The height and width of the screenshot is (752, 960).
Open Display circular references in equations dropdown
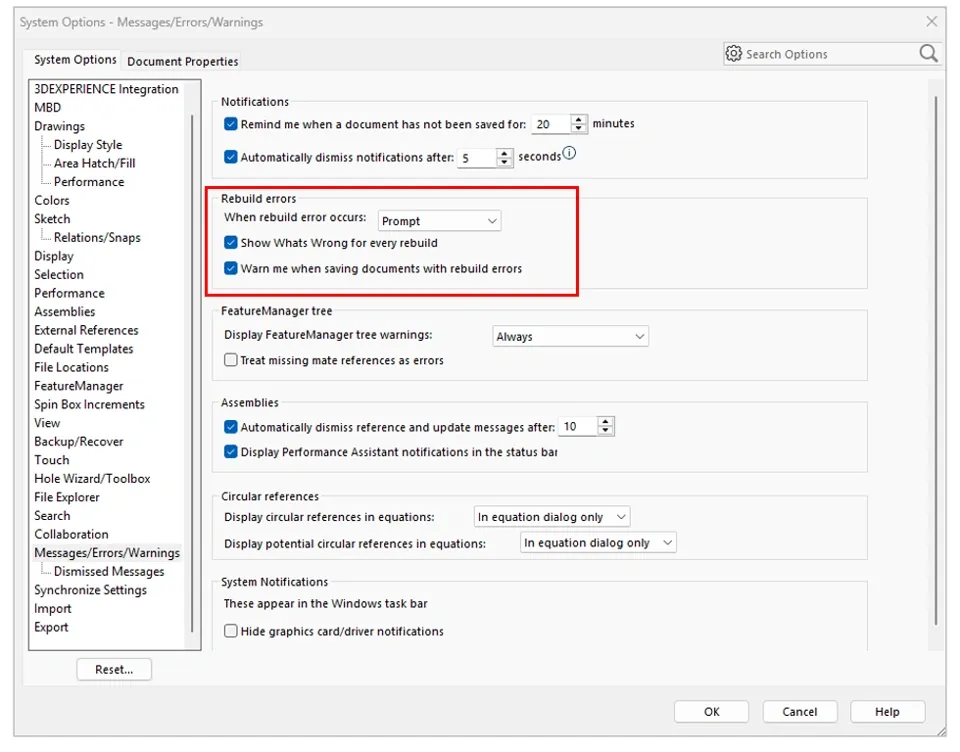(552, 517)
